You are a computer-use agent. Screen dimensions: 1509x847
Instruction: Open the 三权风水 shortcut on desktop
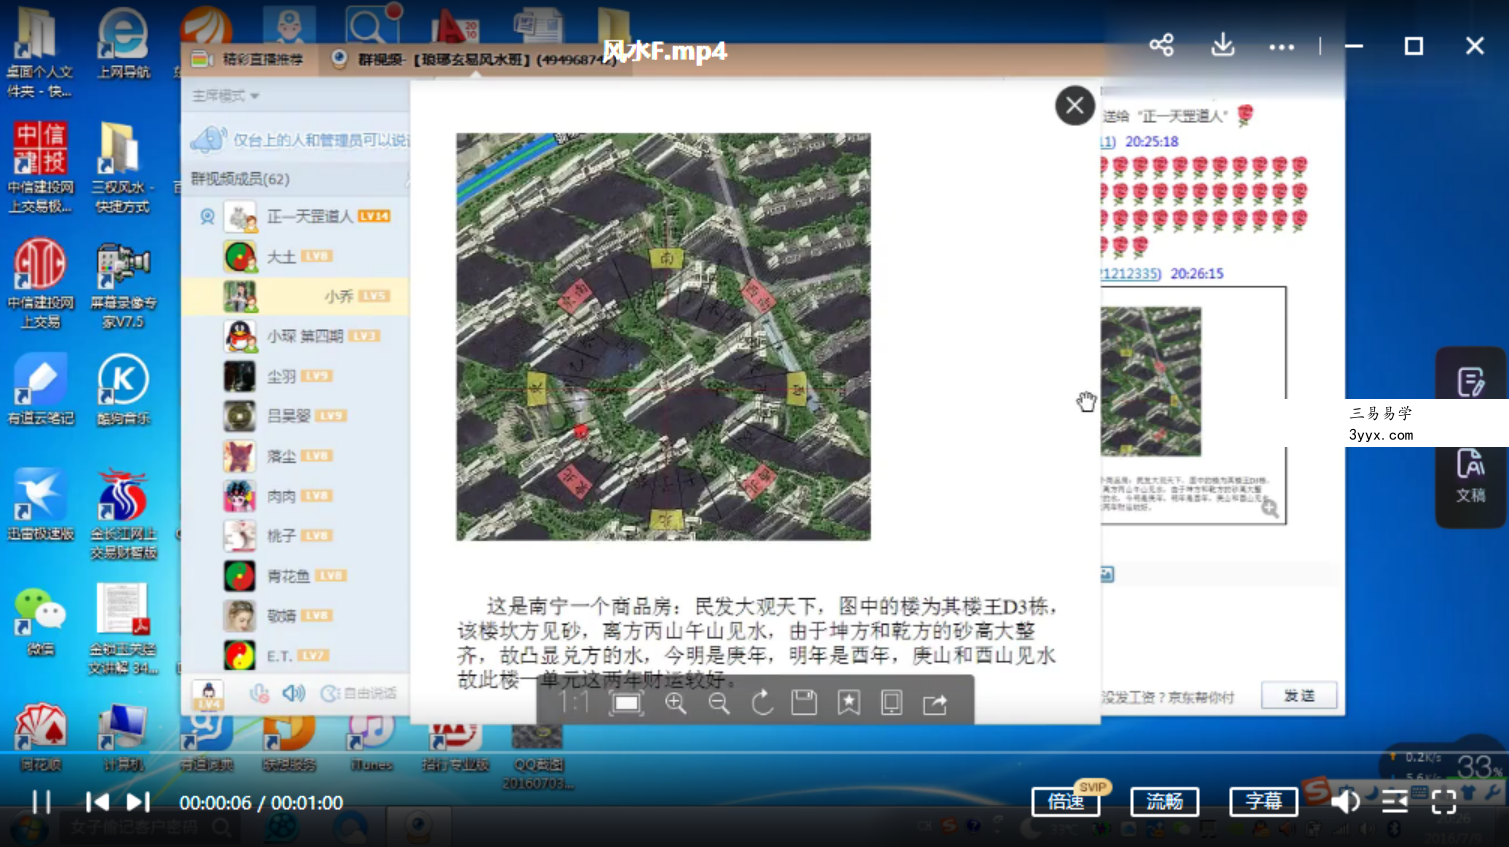122,168
